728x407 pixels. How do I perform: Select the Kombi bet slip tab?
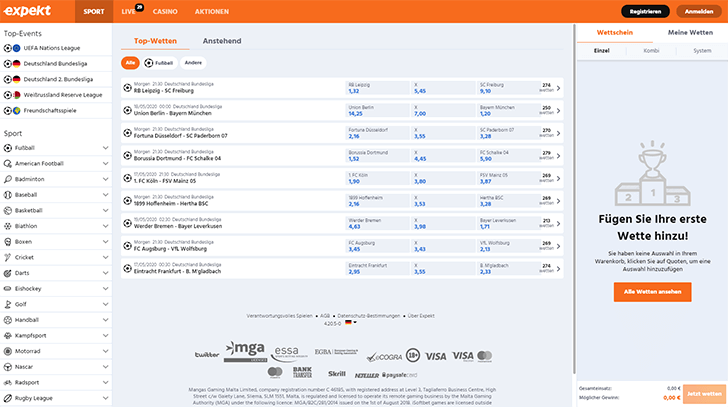pos(651,51)
